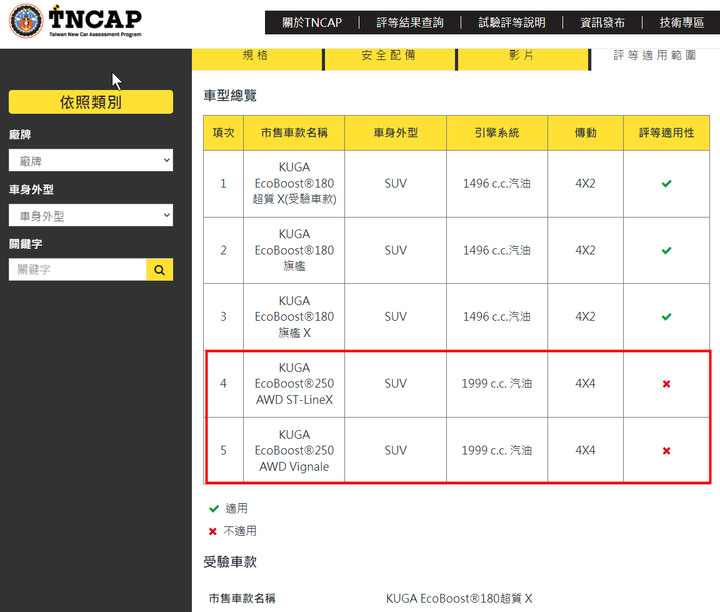Open the 技術專區 menu

(681, 22)
